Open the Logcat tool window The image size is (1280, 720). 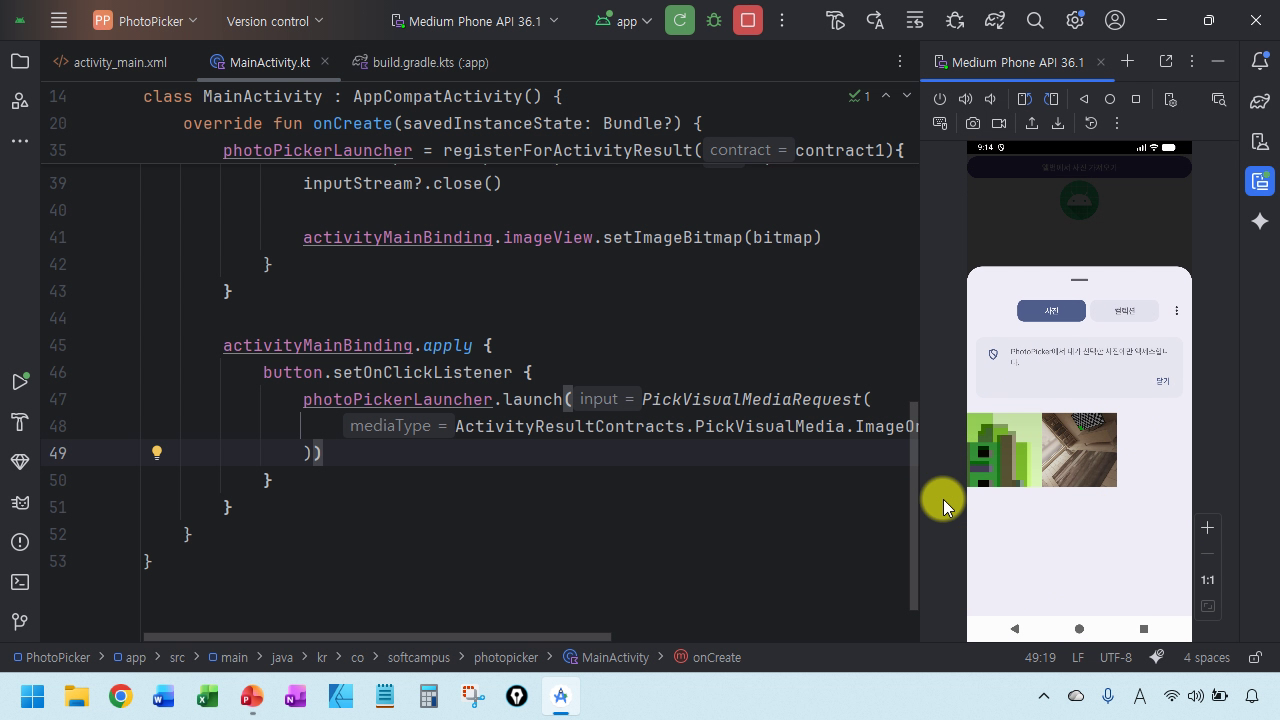19,502
